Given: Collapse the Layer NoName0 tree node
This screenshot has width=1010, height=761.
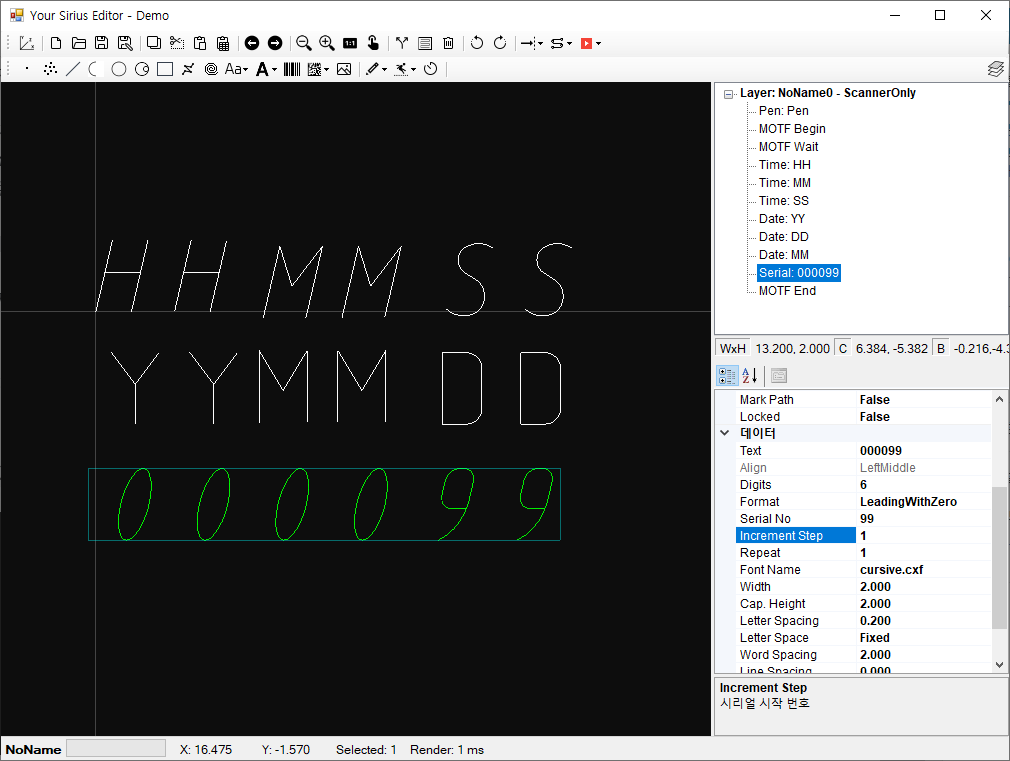Looking at the screenshot, I should coord(729,93).
